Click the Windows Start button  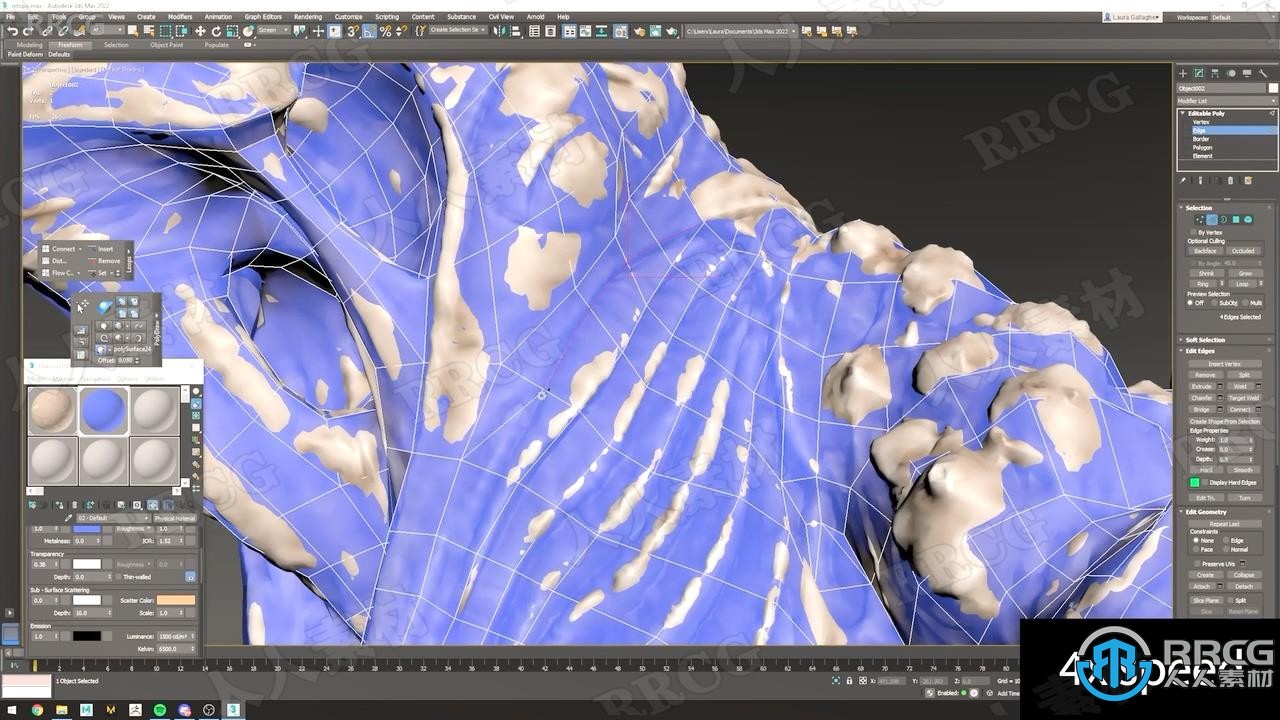tap(12, 710)
